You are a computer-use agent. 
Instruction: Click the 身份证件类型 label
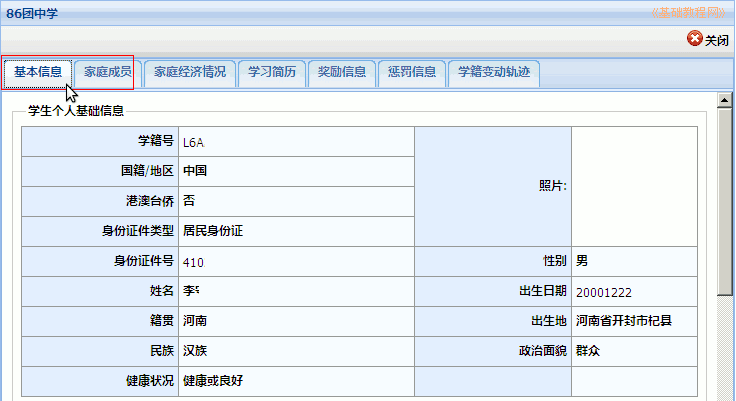138,231
